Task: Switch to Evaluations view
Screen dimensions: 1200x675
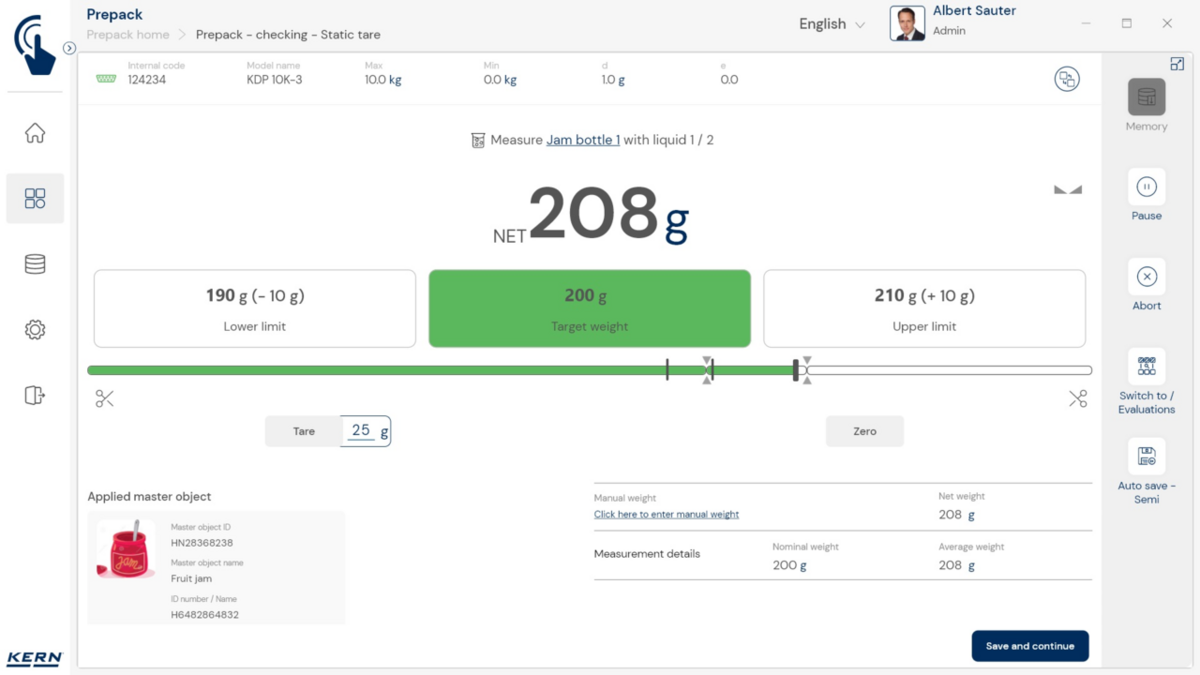Action: pos(1146,367)
